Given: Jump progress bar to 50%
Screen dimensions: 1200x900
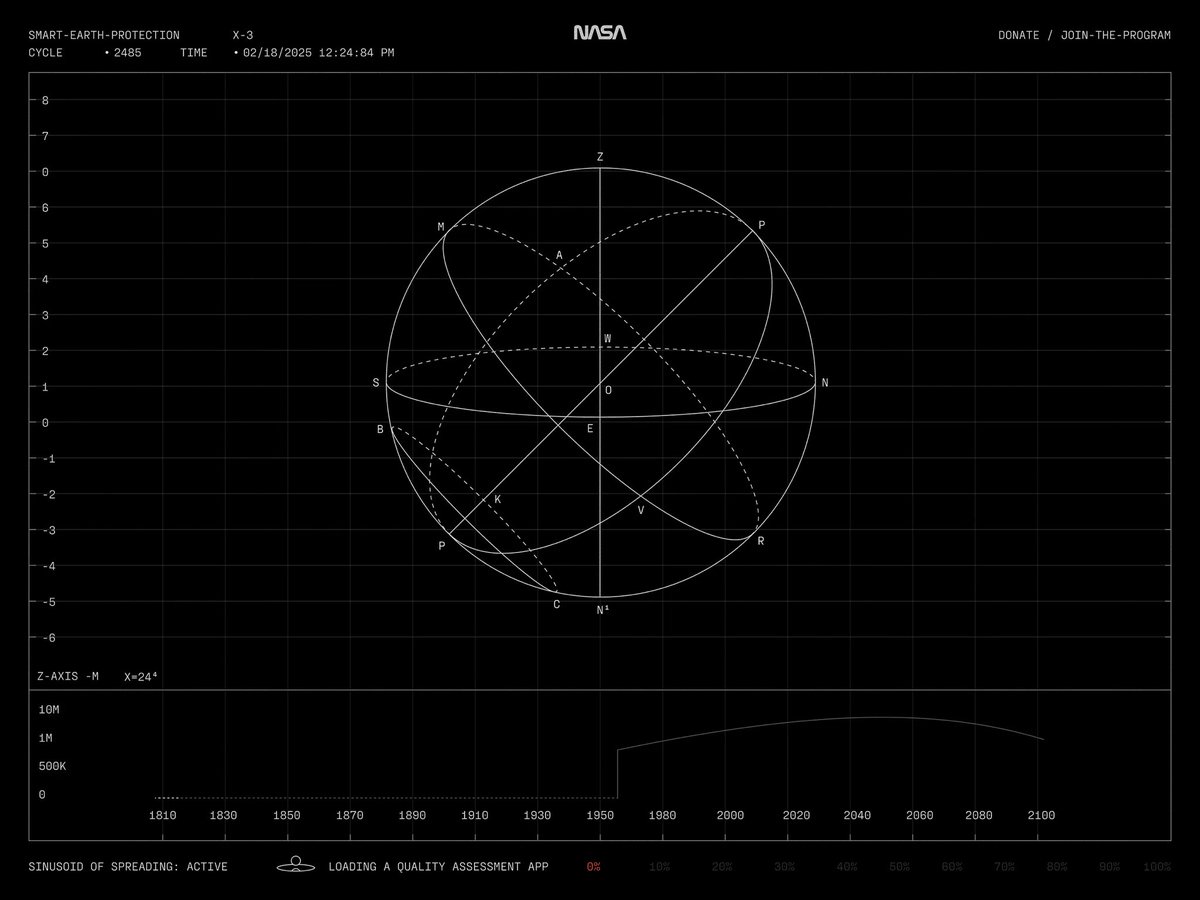Looking at the screenshot, I should 900,866.
